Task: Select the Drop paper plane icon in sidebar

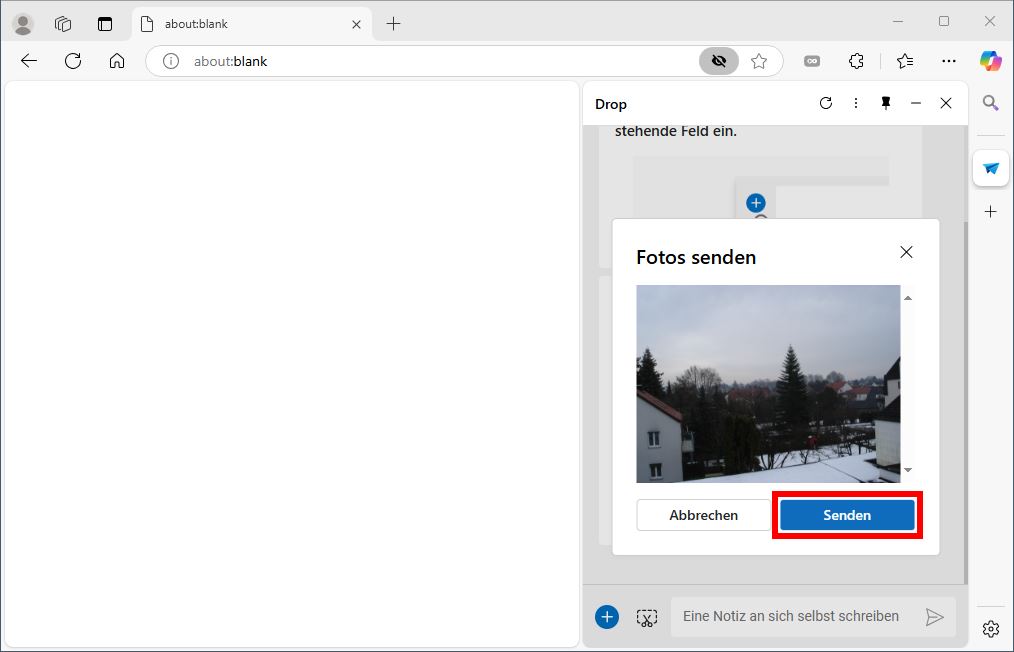Action: (990, 168)
